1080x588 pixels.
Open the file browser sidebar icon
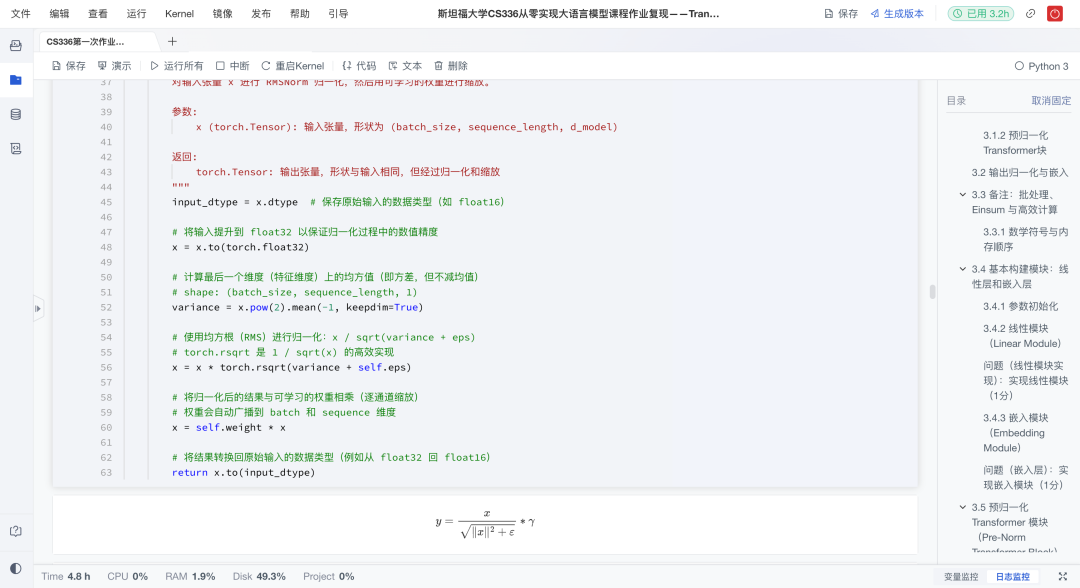pyautogui.click(x=14, y=80)
